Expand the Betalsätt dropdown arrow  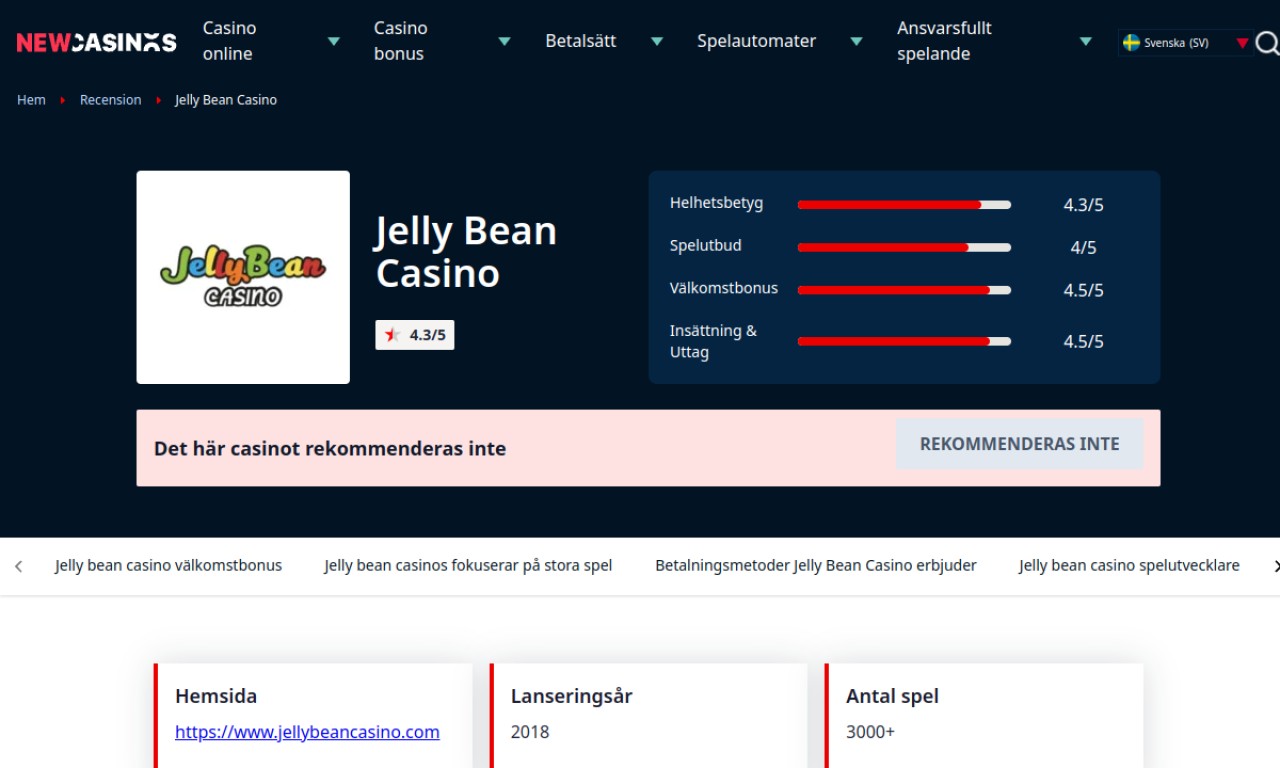[x=657, y=42]
